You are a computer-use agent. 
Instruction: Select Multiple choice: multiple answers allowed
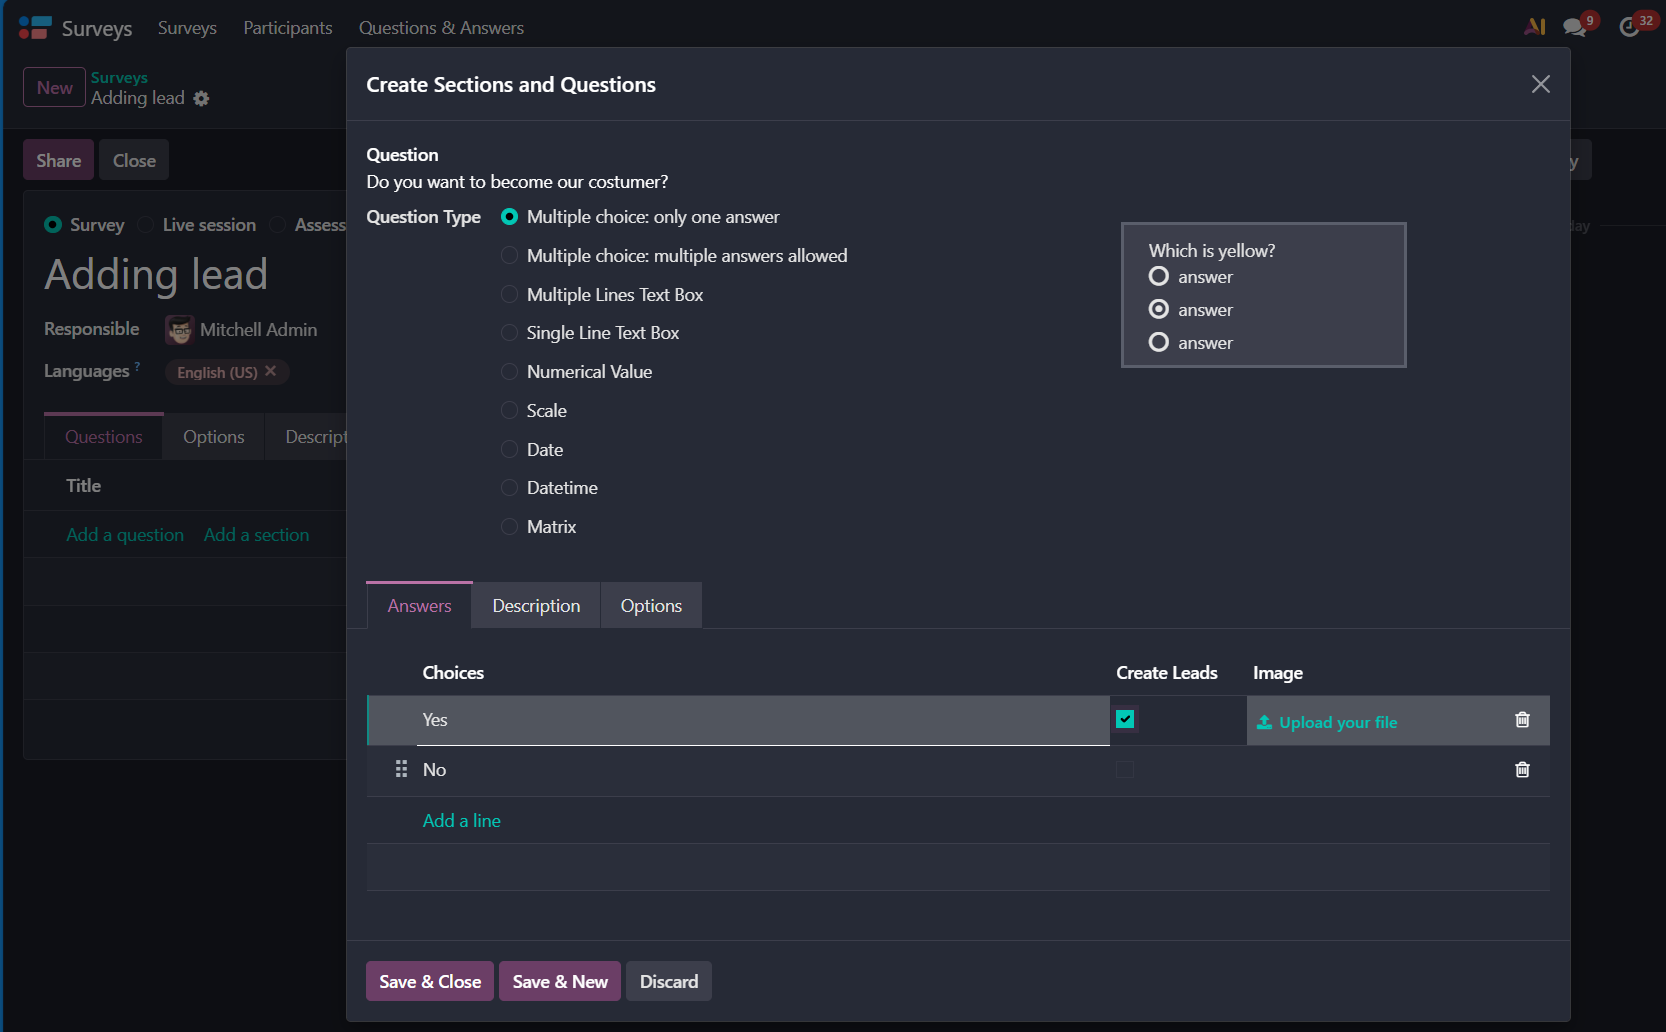click(x=509, y=256)
